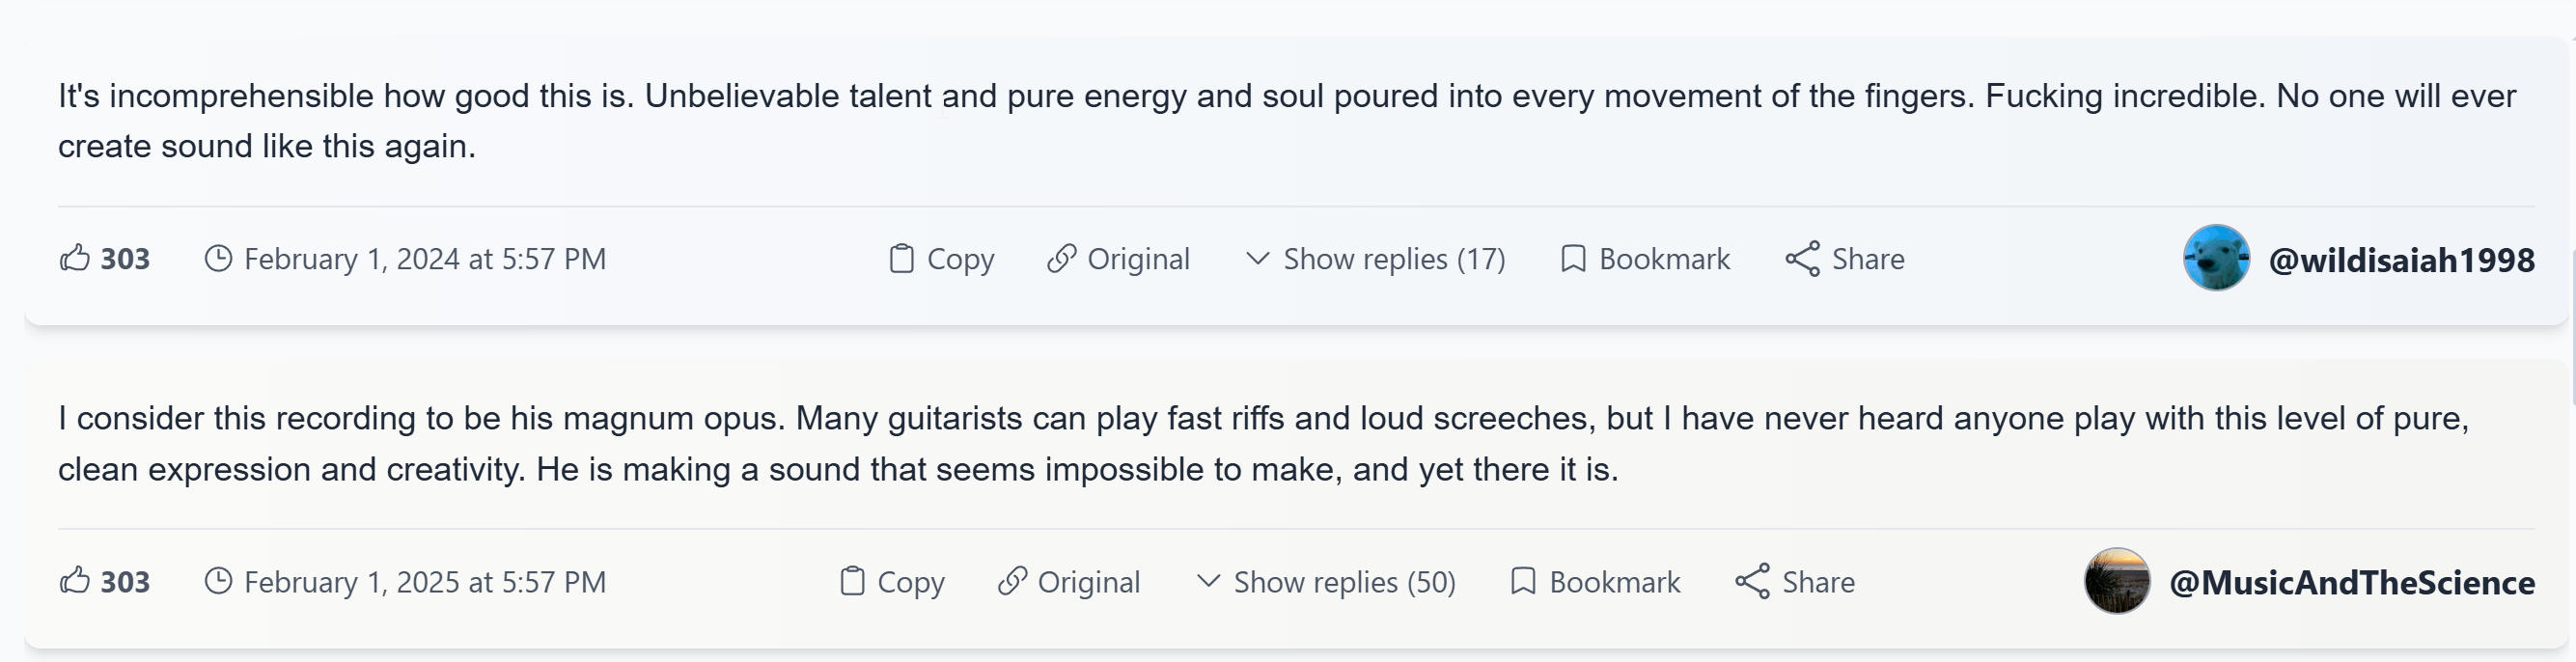
Task: Click thumbs-up icon on wildisaiah1998's comment
Action: [75, 258]
